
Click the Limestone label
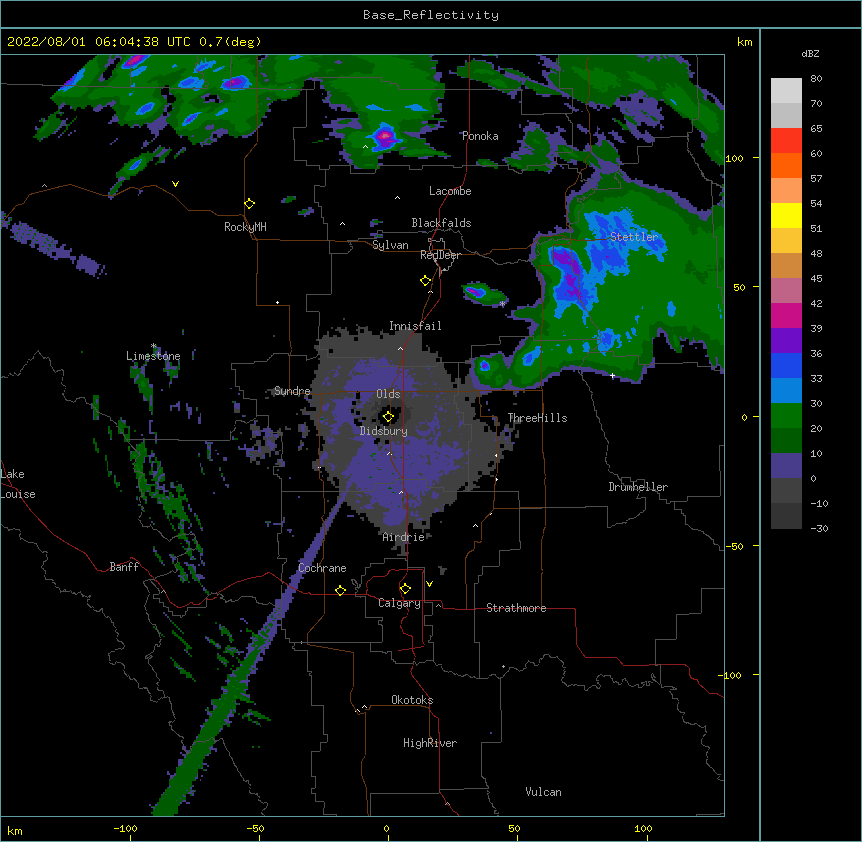[x=153, y=356]
